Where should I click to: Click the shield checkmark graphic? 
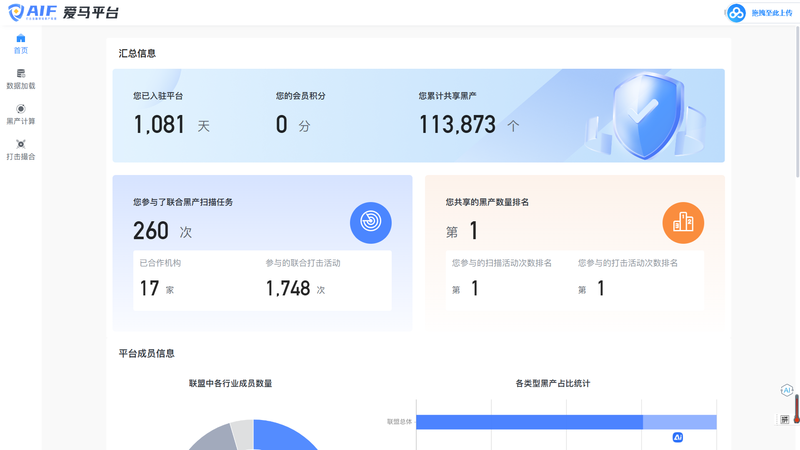(x=646, y=116)
